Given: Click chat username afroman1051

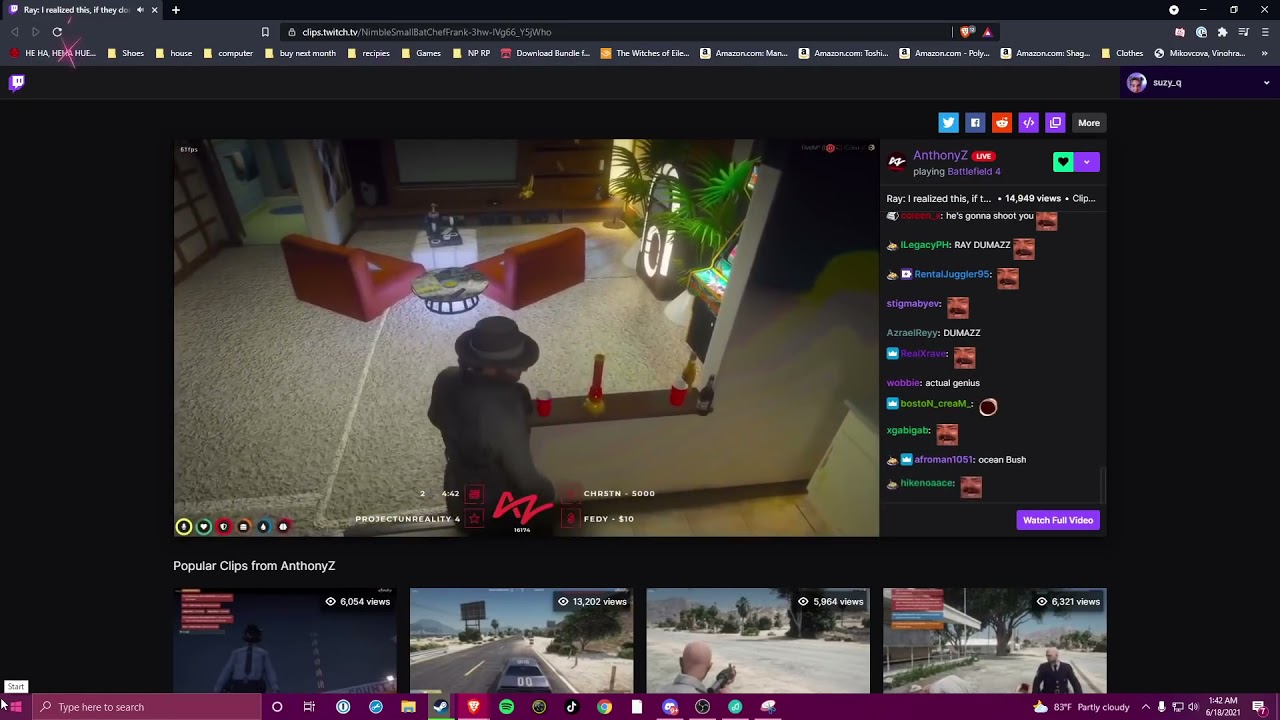Looking at the screenshot, I should click(943, 460).
